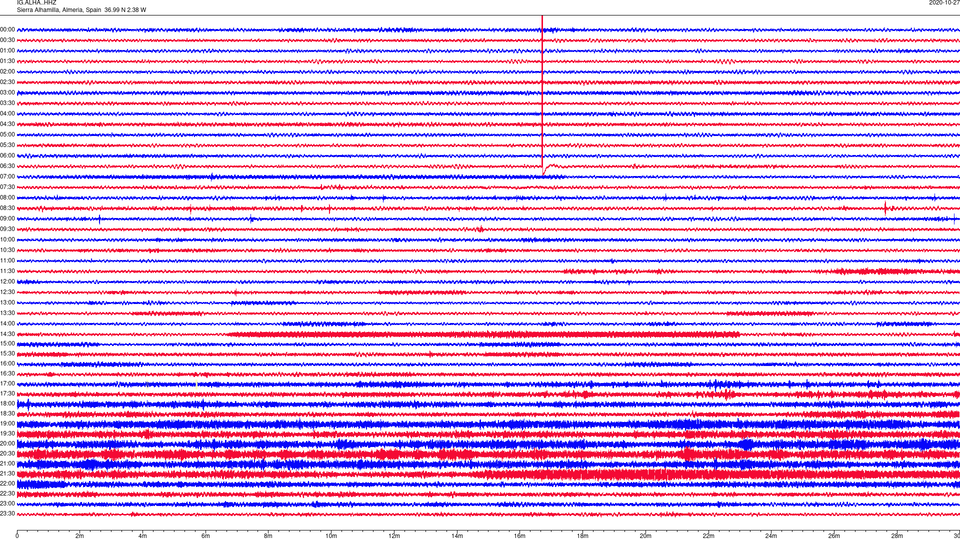The height and width of the screenshot is (540, 960).
Task: Select the 14:30 trace time label
Action: (7, 334)
